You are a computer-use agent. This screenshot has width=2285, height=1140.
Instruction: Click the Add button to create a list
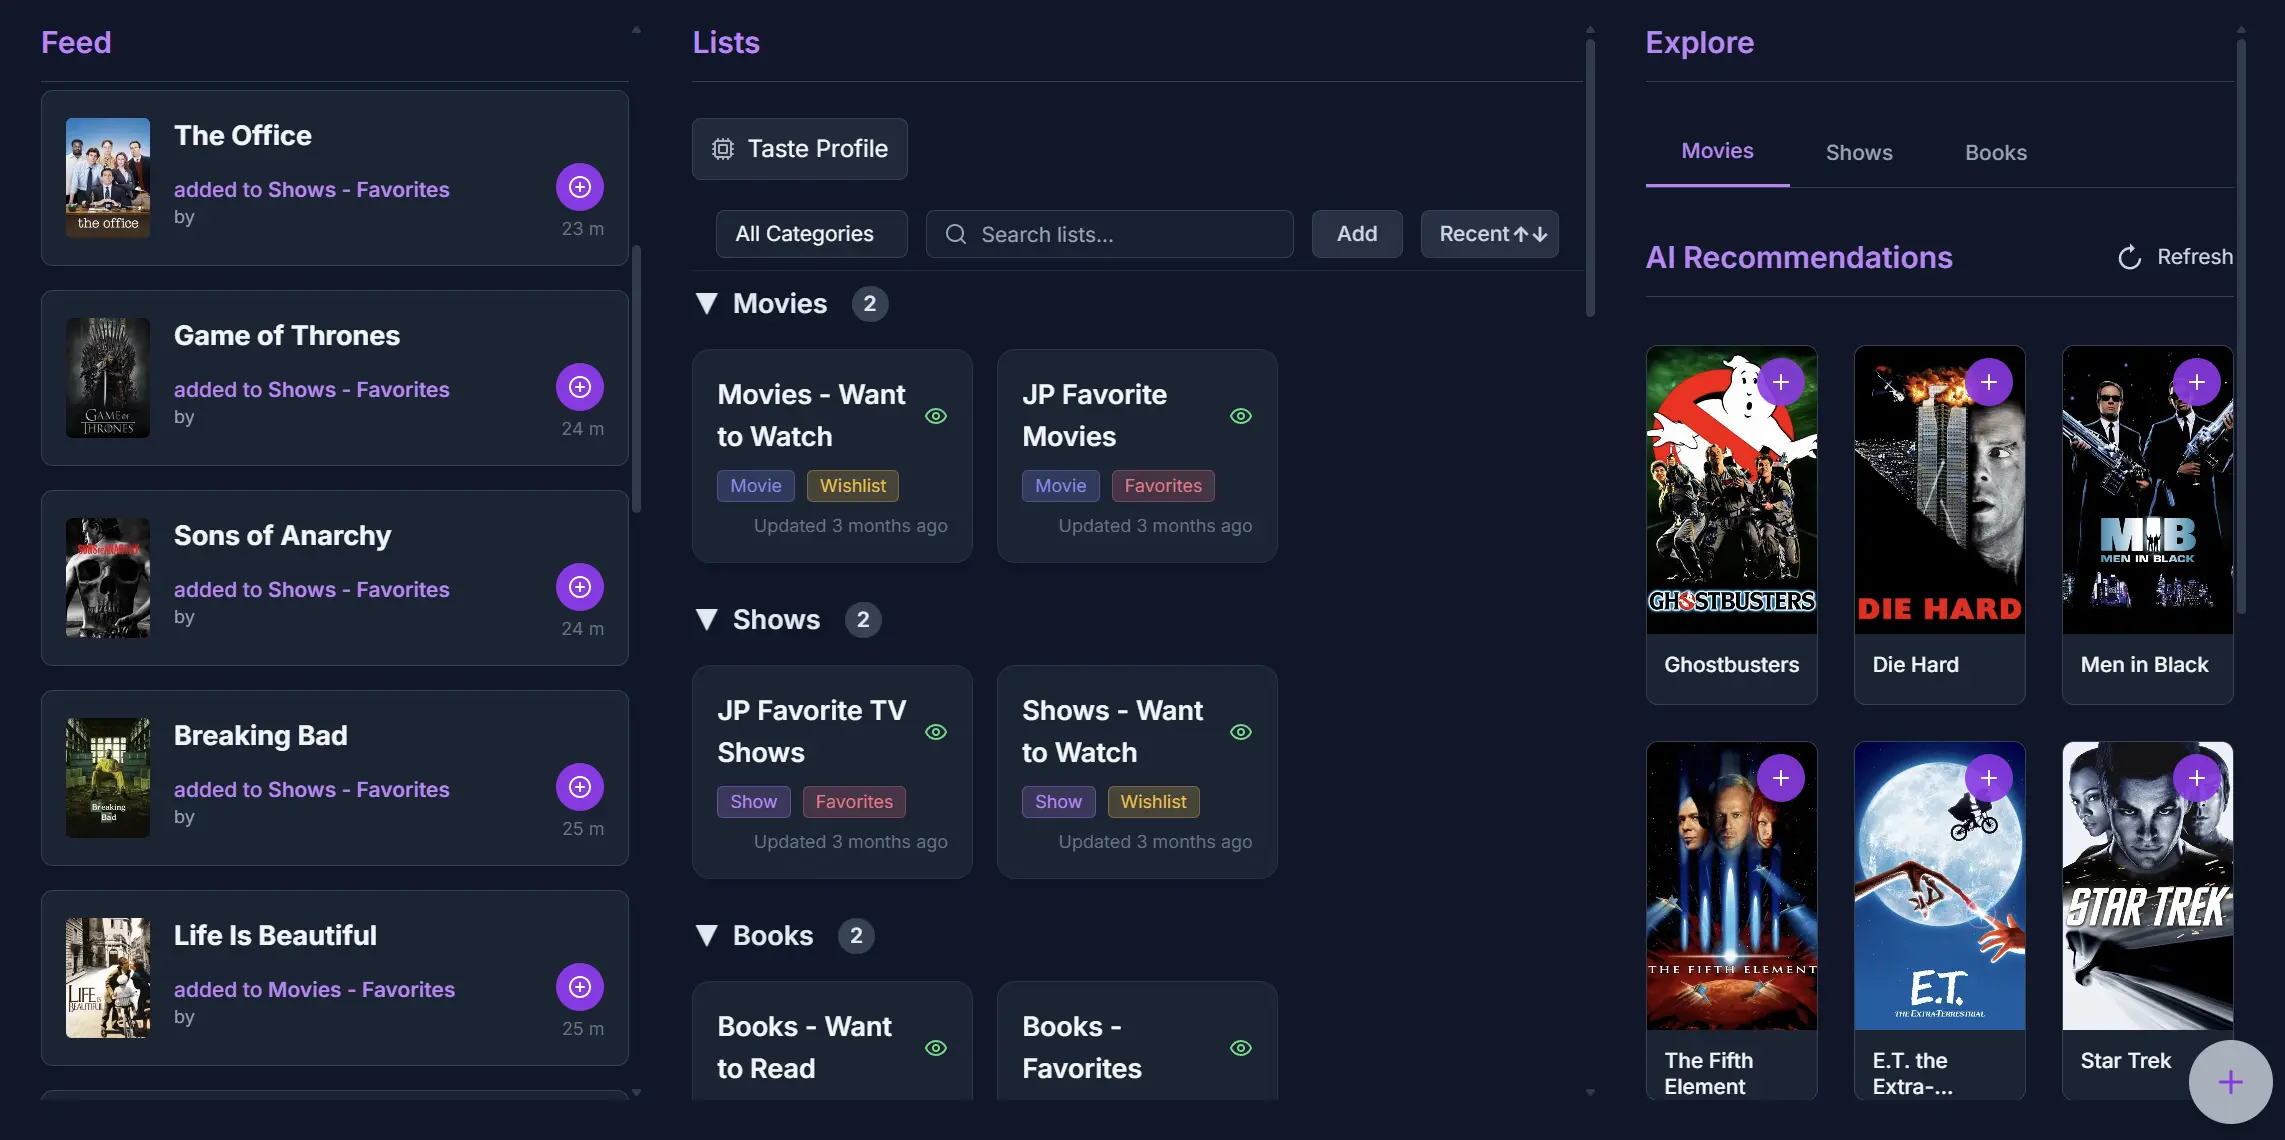pos(1356,234)
